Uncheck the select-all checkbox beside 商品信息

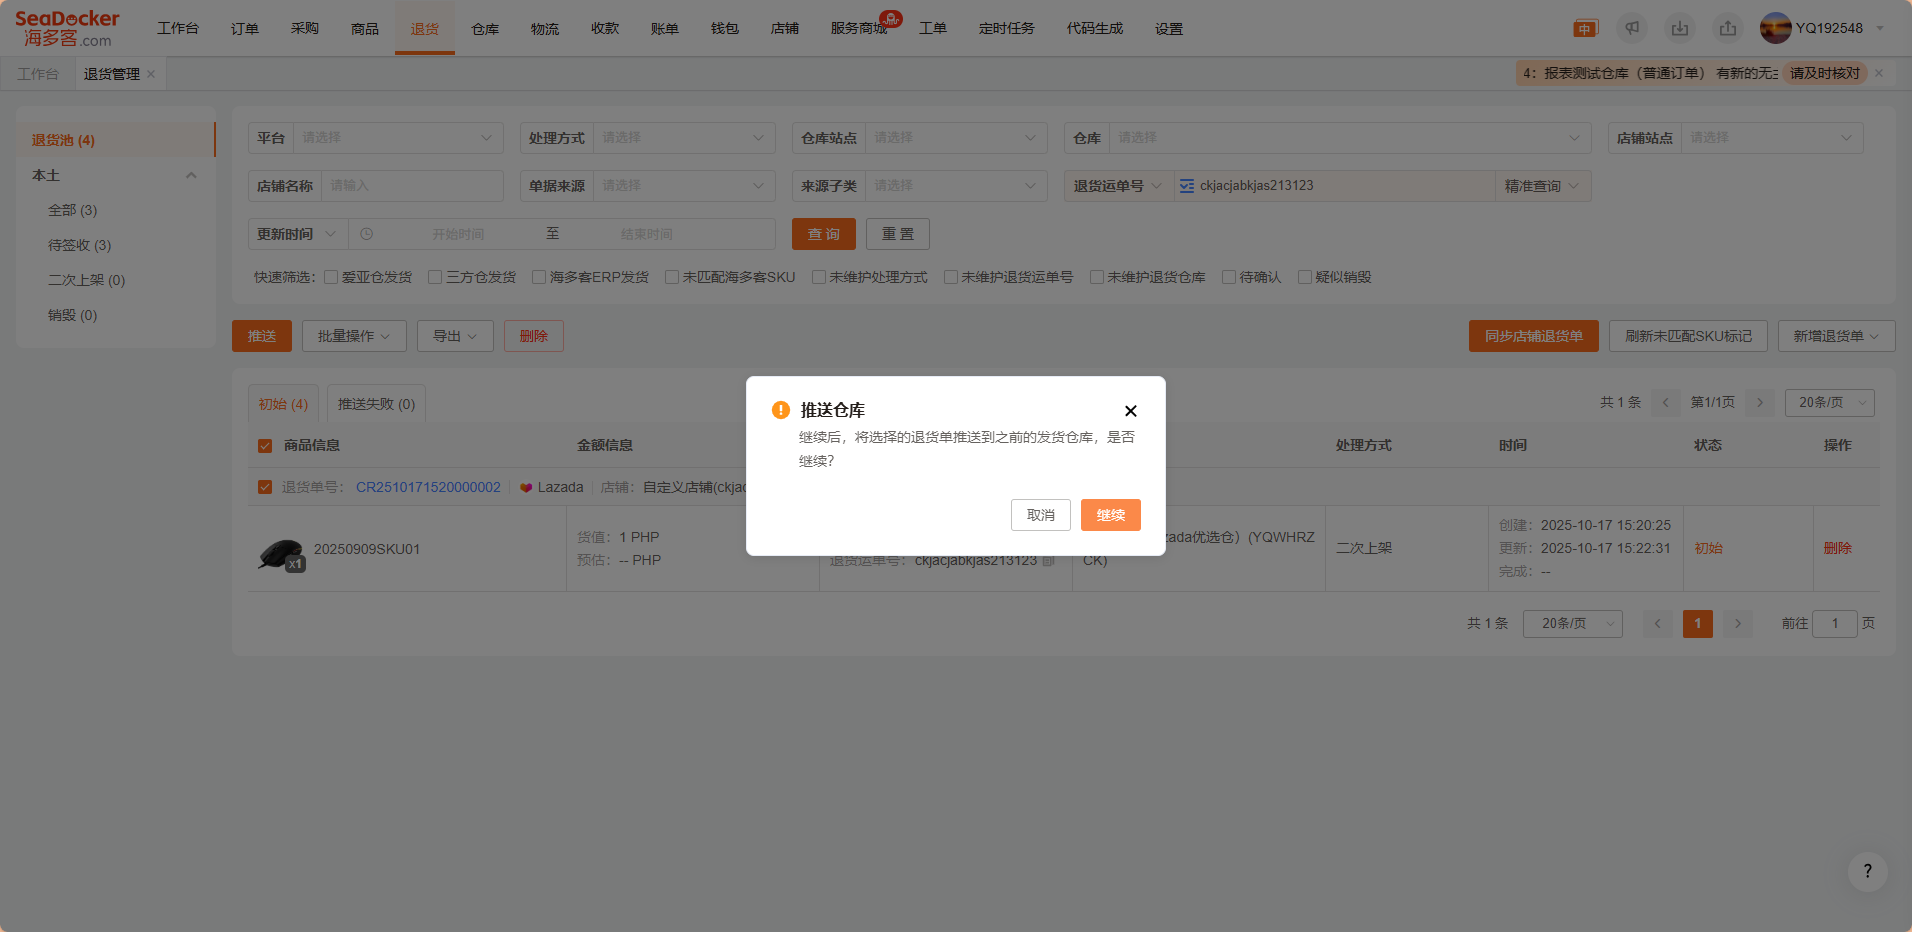265,446
